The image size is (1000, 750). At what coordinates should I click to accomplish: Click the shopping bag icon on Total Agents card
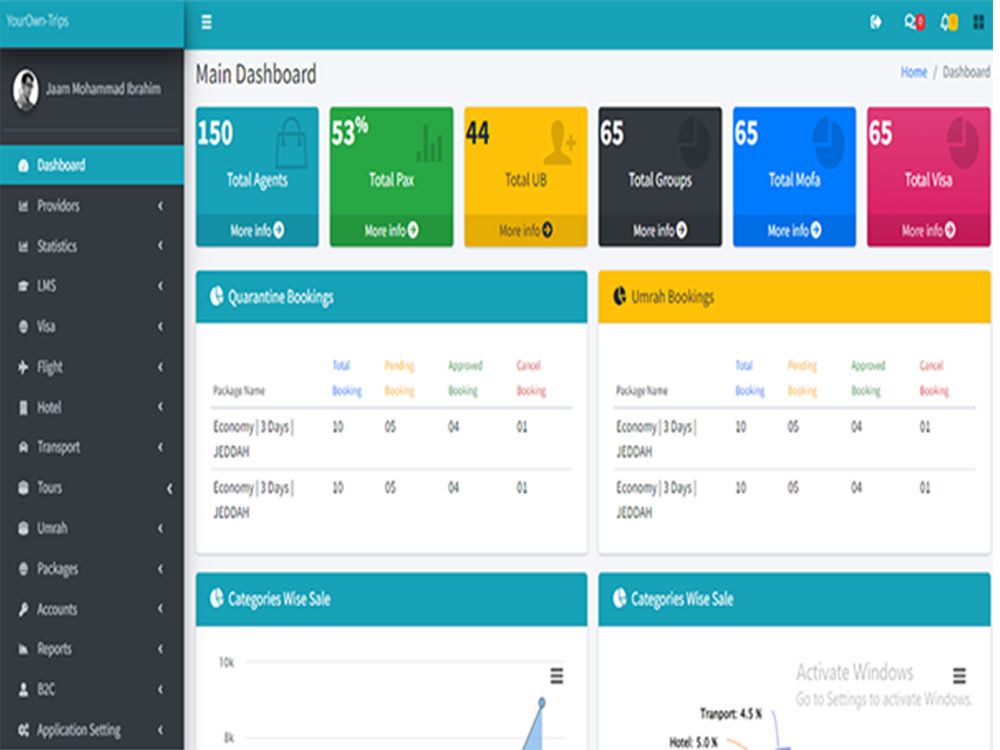click(x=291, y=142)
